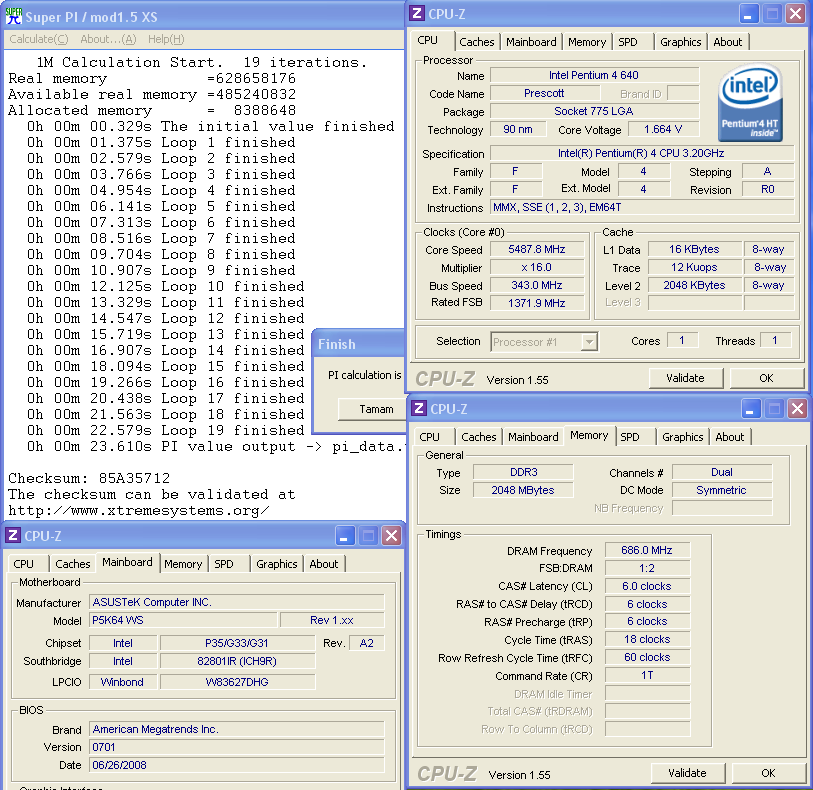
Task: Click the Z logo icon of CPU-Z Memory window
Action: coord(419,408)
